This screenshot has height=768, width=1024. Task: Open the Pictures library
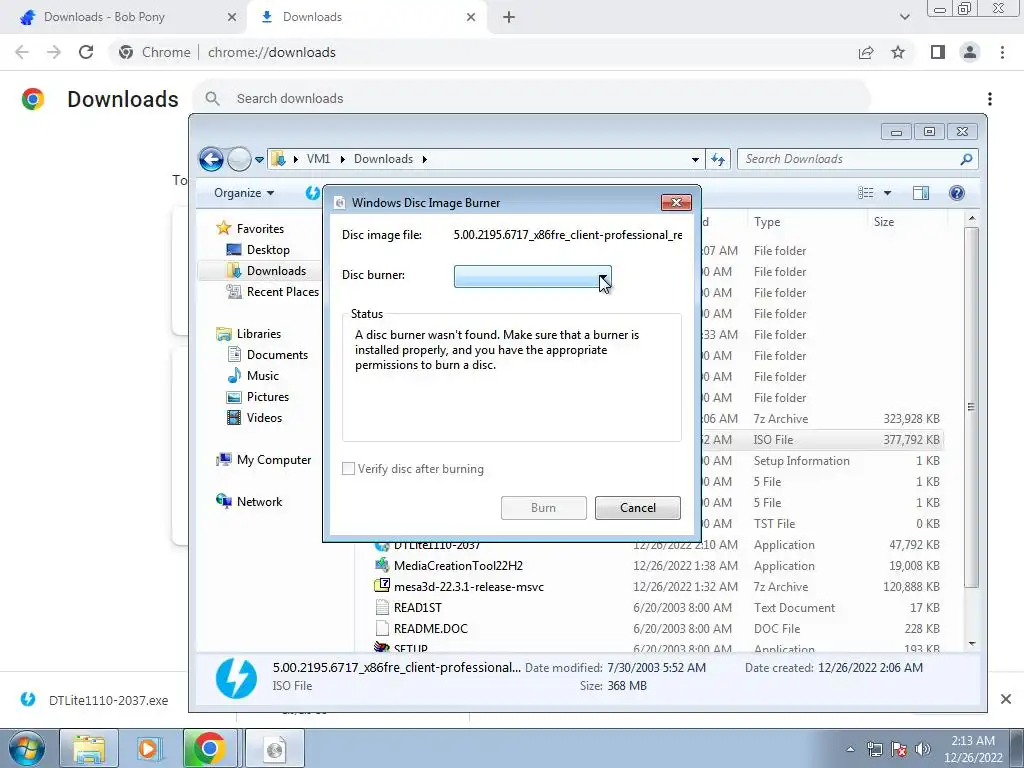pyautogui.click(x=257, y=396)
